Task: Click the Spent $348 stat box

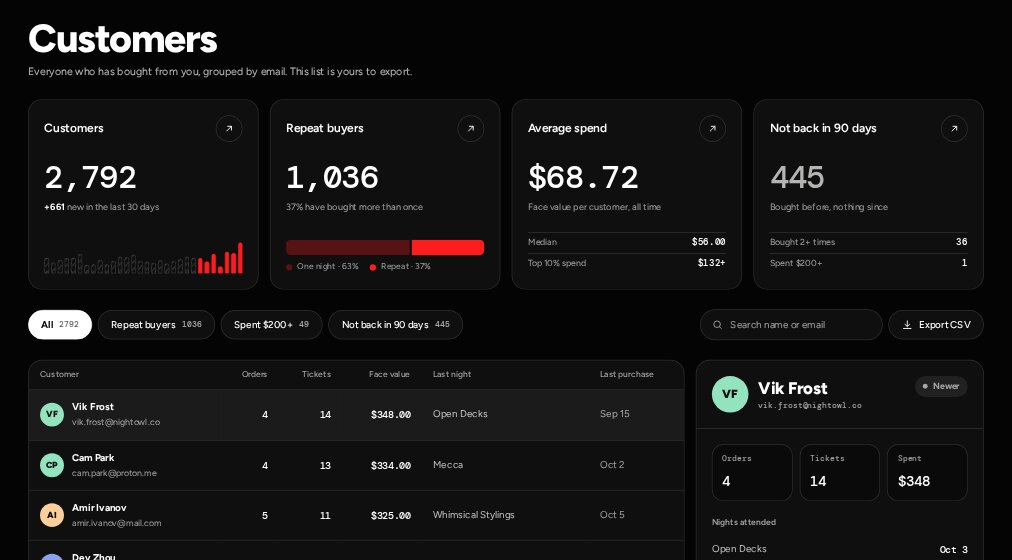Action: [x=927, y=472]
